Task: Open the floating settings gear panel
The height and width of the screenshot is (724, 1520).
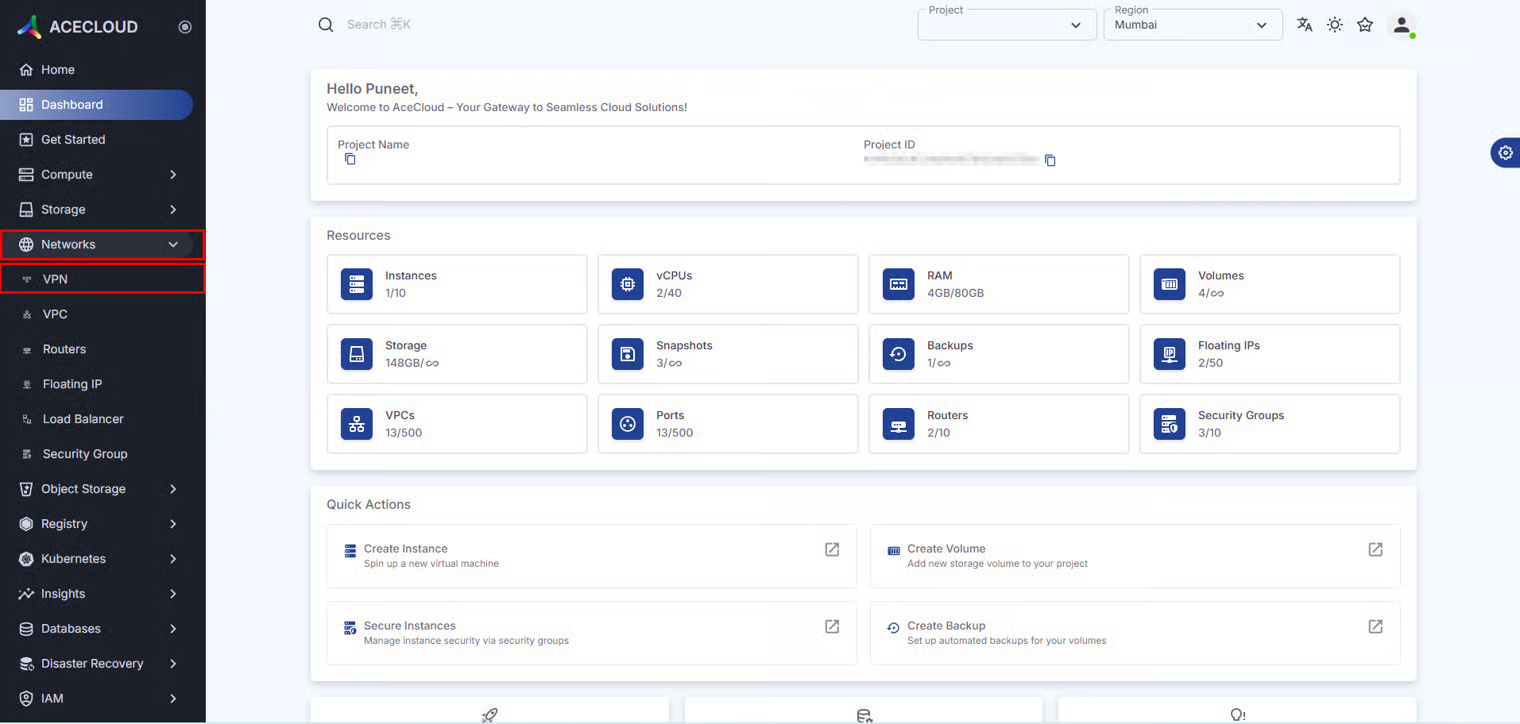Action: [x=1505, y=152]
